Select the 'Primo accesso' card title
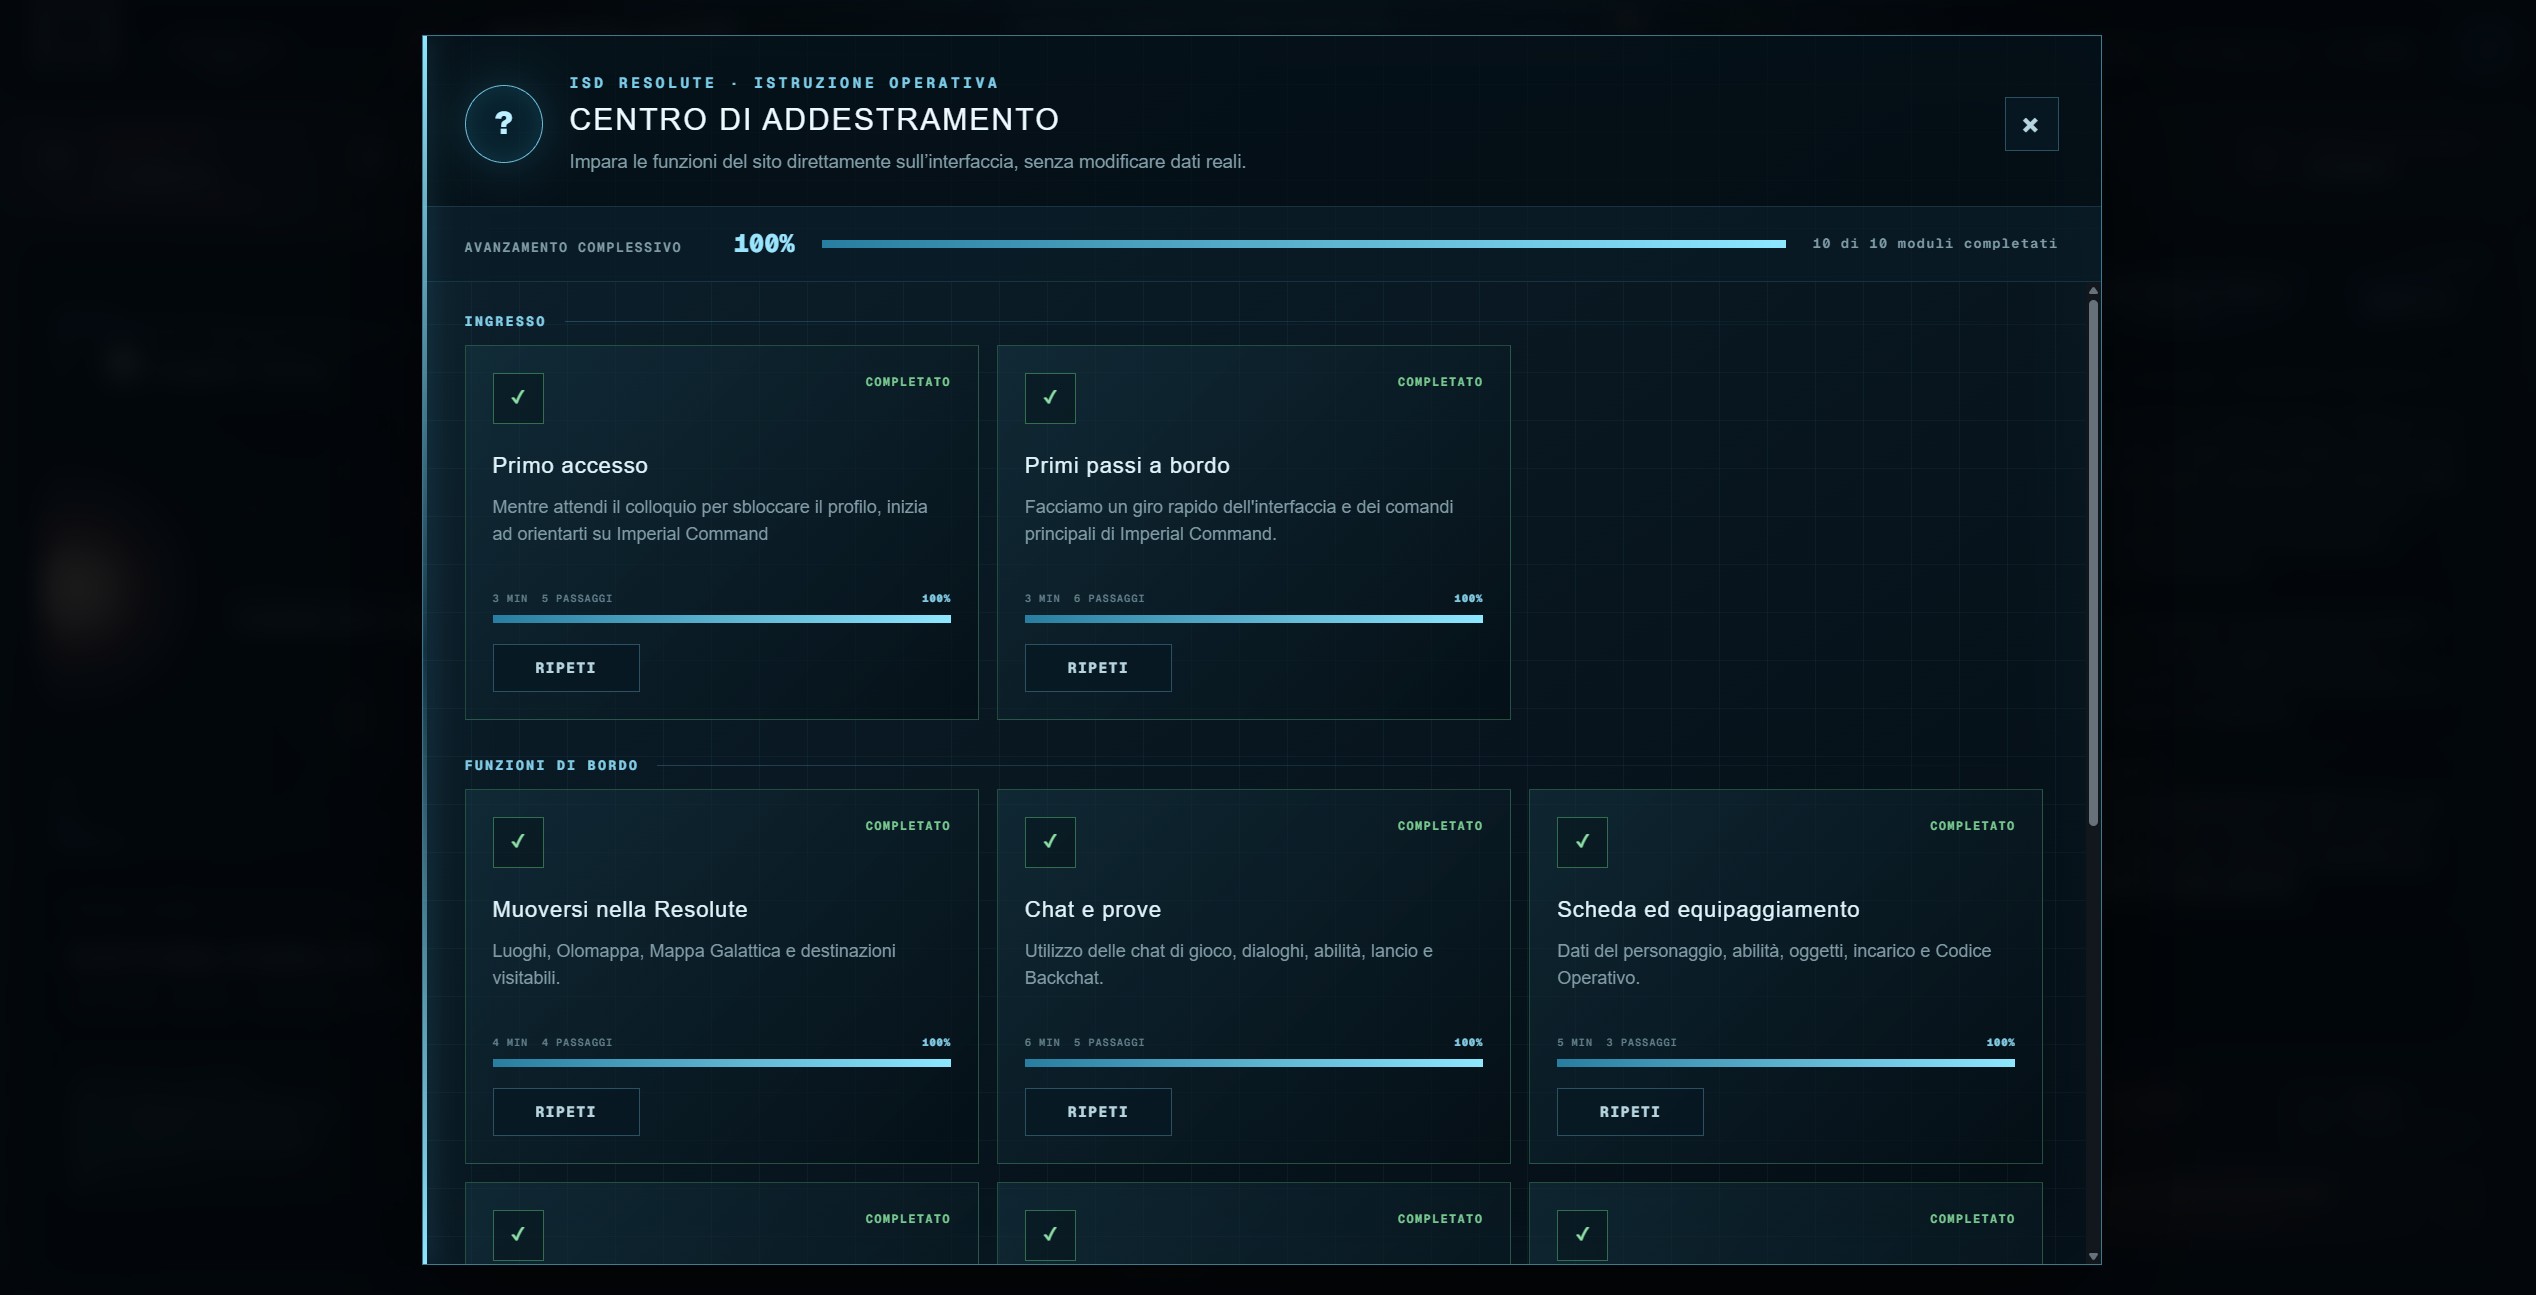The height and width of the screenshot is (1295, 2536). point(570,465)
